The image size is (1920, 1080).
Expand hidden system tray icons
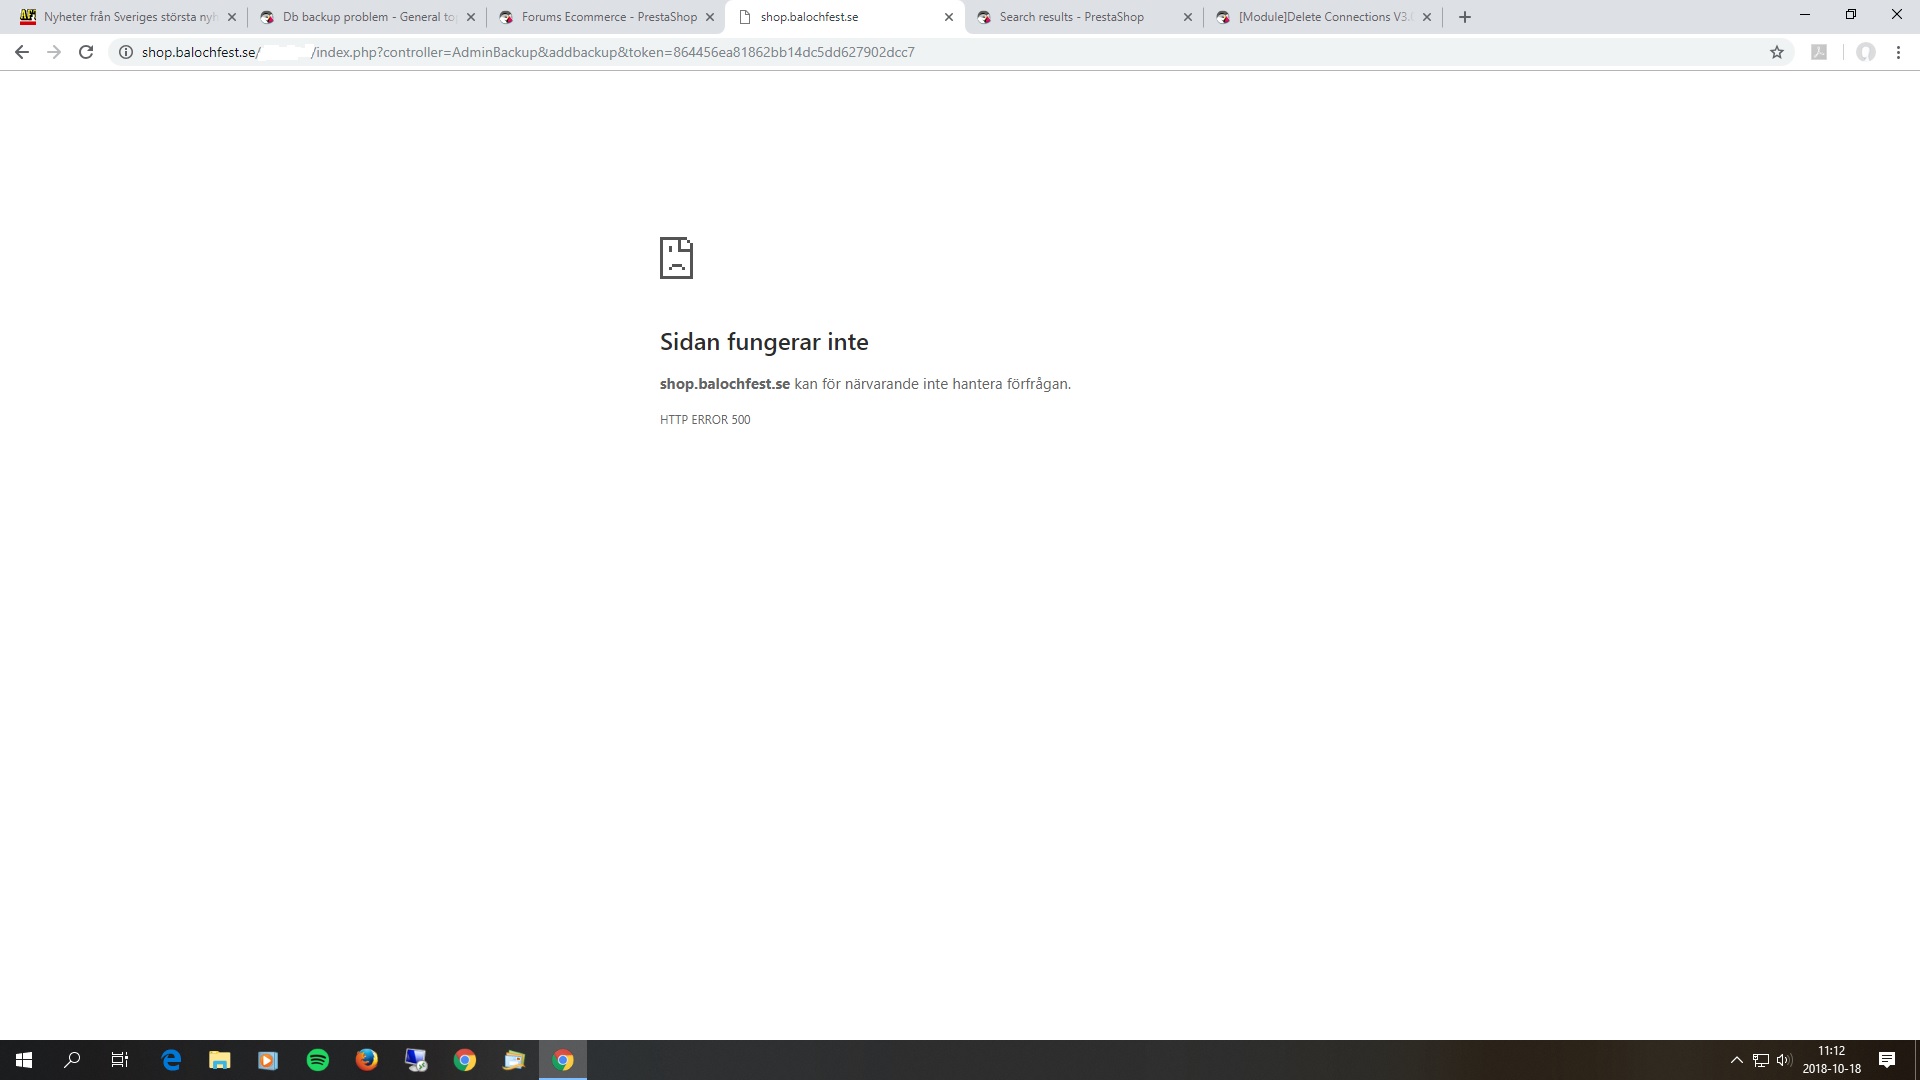tap(1737, 1060)
